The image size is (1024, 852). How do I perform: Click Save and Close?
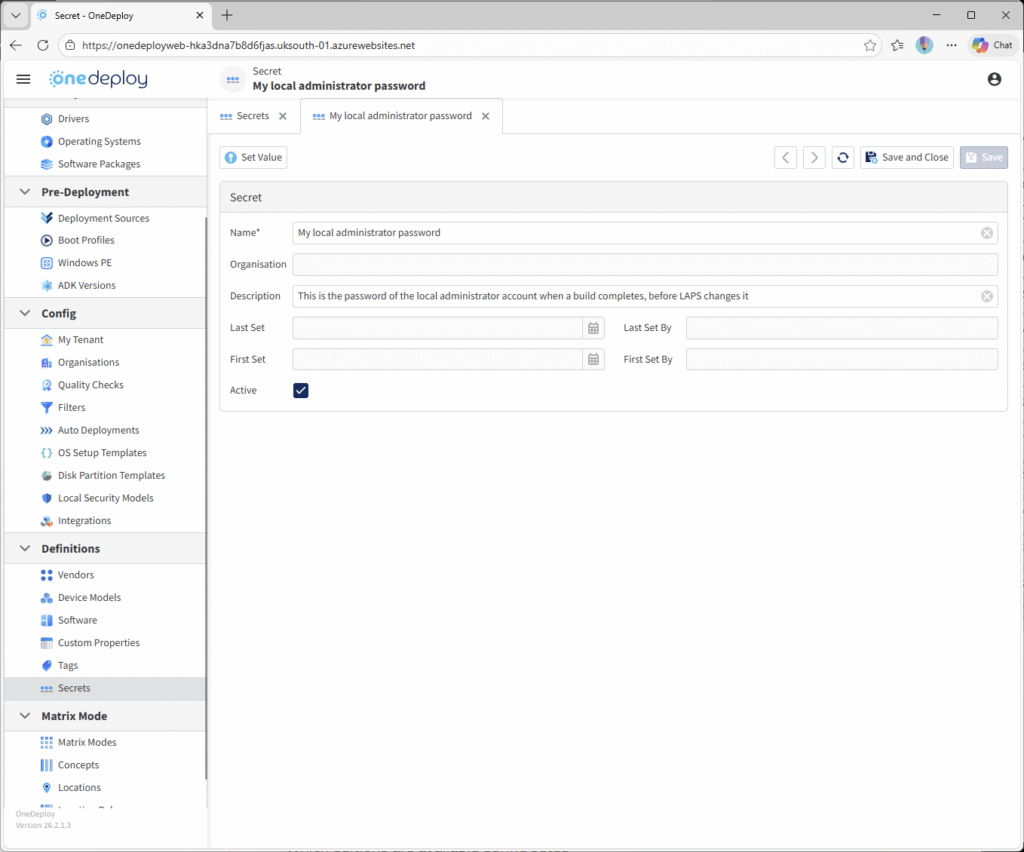tap(906, 157)
